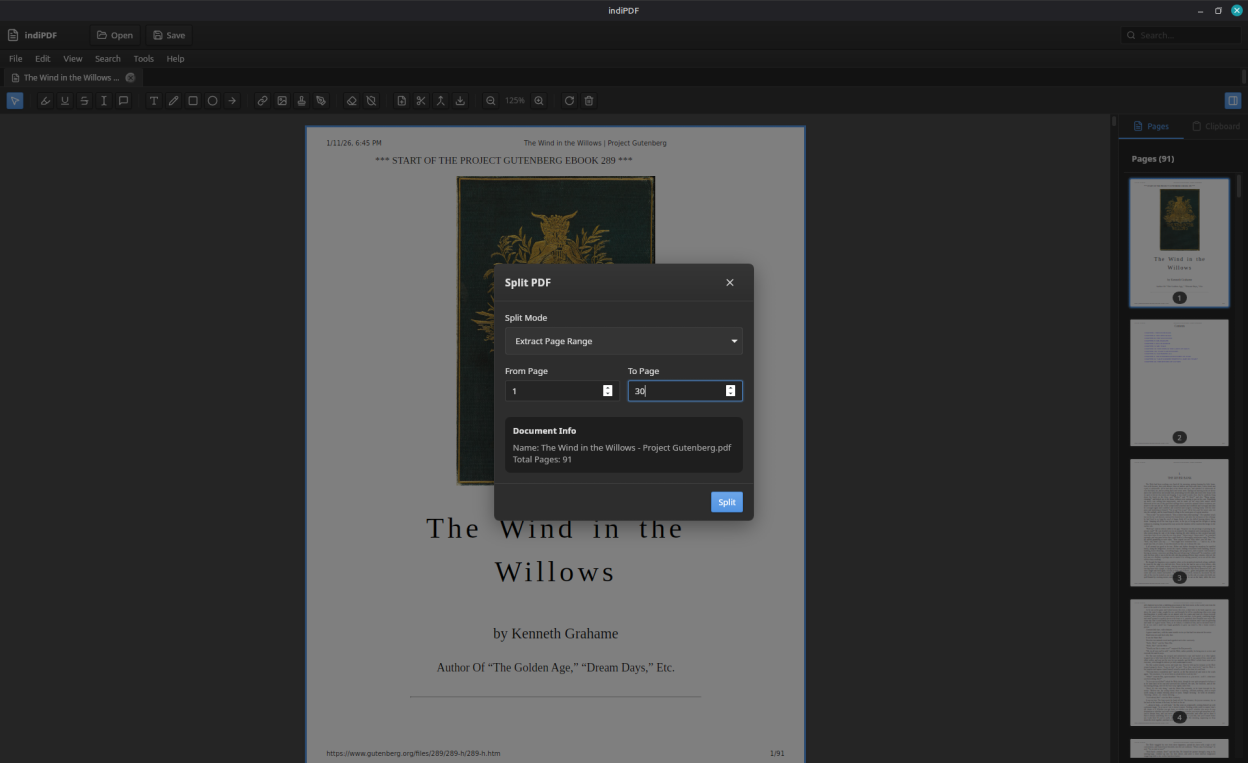Select the link tool
This screenshot has width=1248, height=763.
tap(262, 101)
